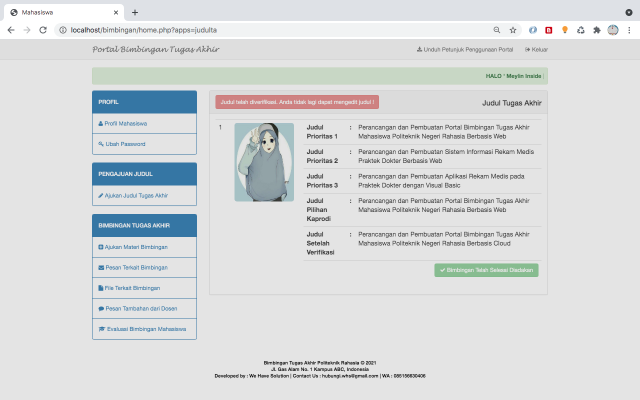Reload the page using the refresh icon
This screenshot has height=400, width=640.
(x=43, y=30)
